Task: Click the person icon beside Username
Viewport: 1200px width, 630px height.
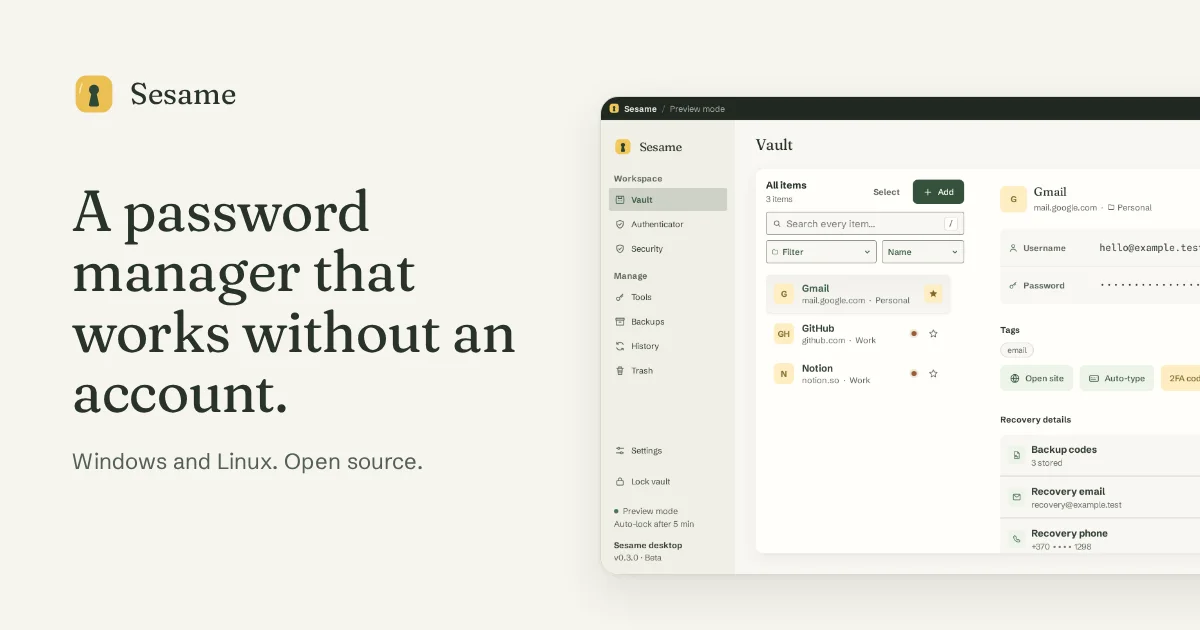Action: [1013, 248]
